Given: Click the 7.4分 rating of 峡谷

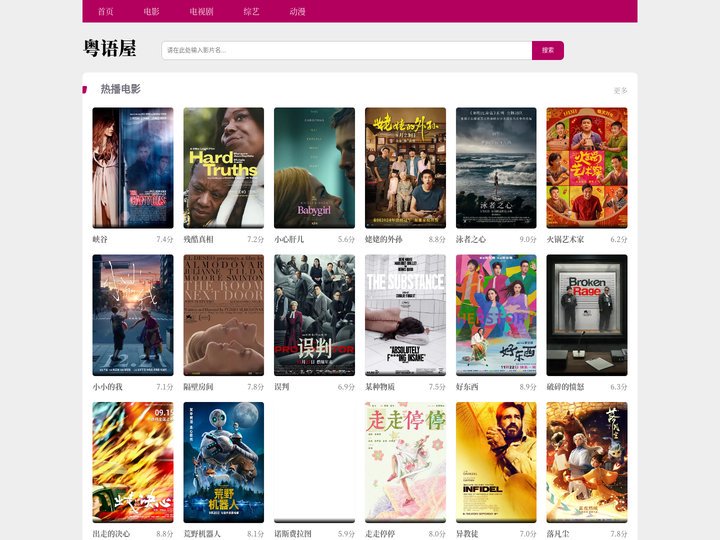Looking at the screenshot, I should [165, 239].
